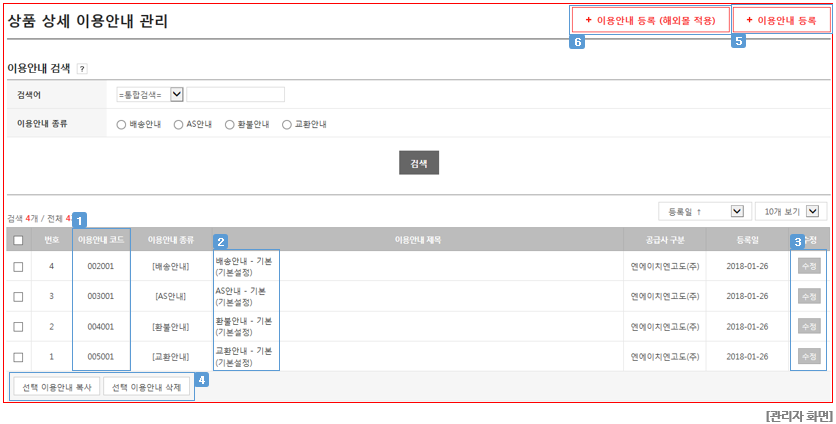Click 선택 이용안내 복사 button
836x424 pixels.
57,388
